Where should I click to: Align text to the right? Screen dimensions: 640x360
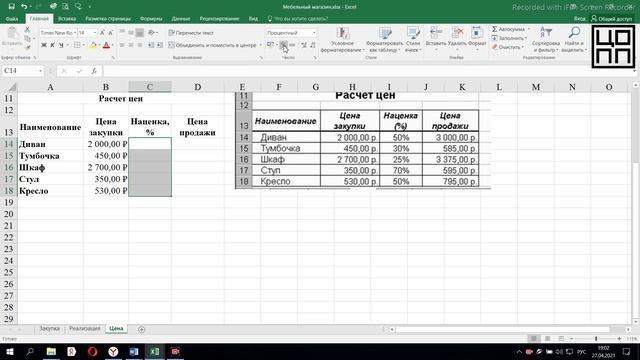click(140, 45)
